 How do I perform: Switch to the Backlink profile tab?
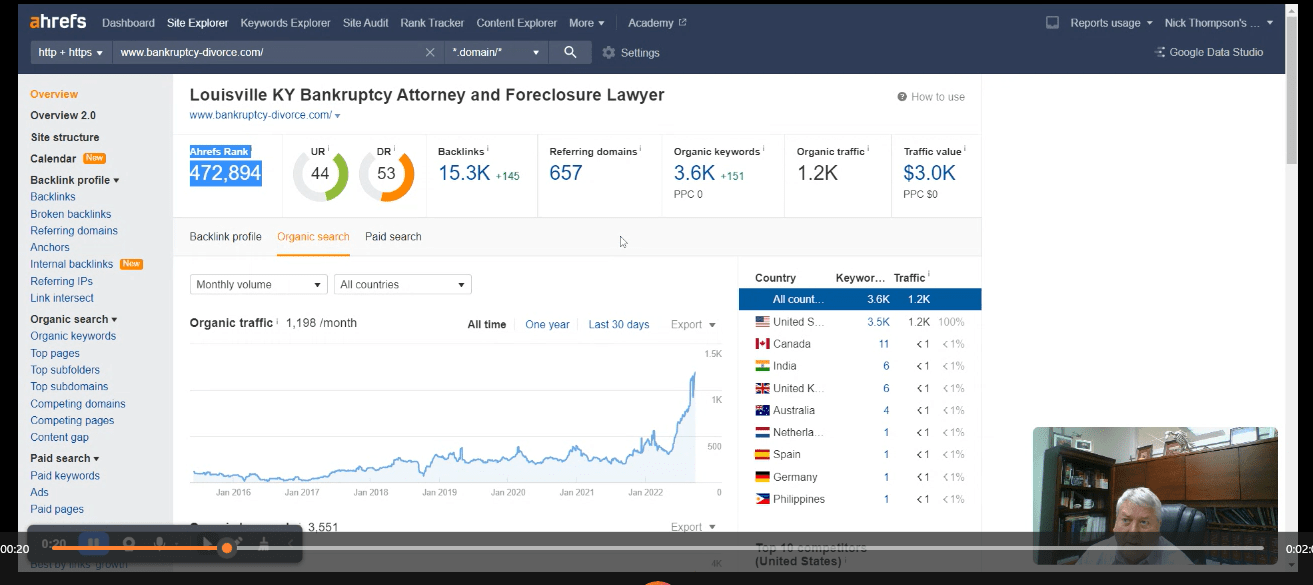(225, 237)
